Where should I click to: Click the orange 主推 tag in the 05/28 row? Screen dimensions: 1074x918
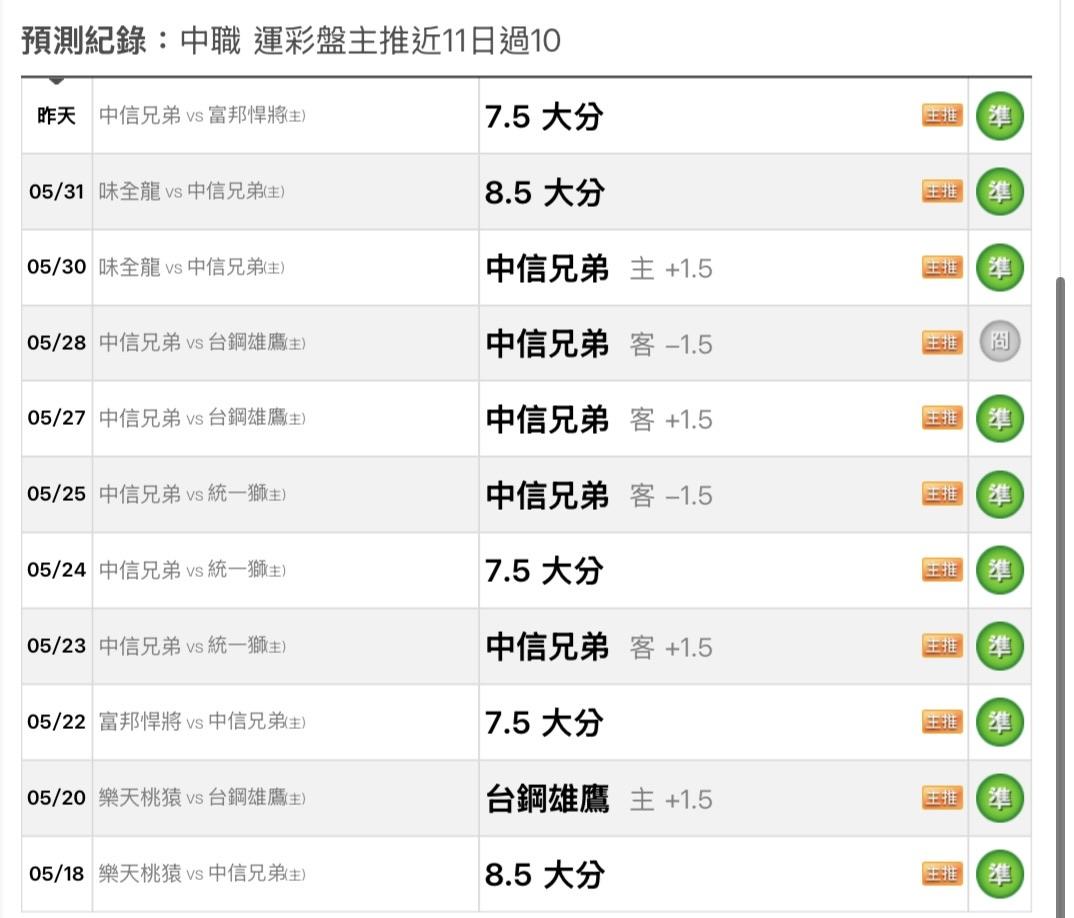tap(942, 342)
